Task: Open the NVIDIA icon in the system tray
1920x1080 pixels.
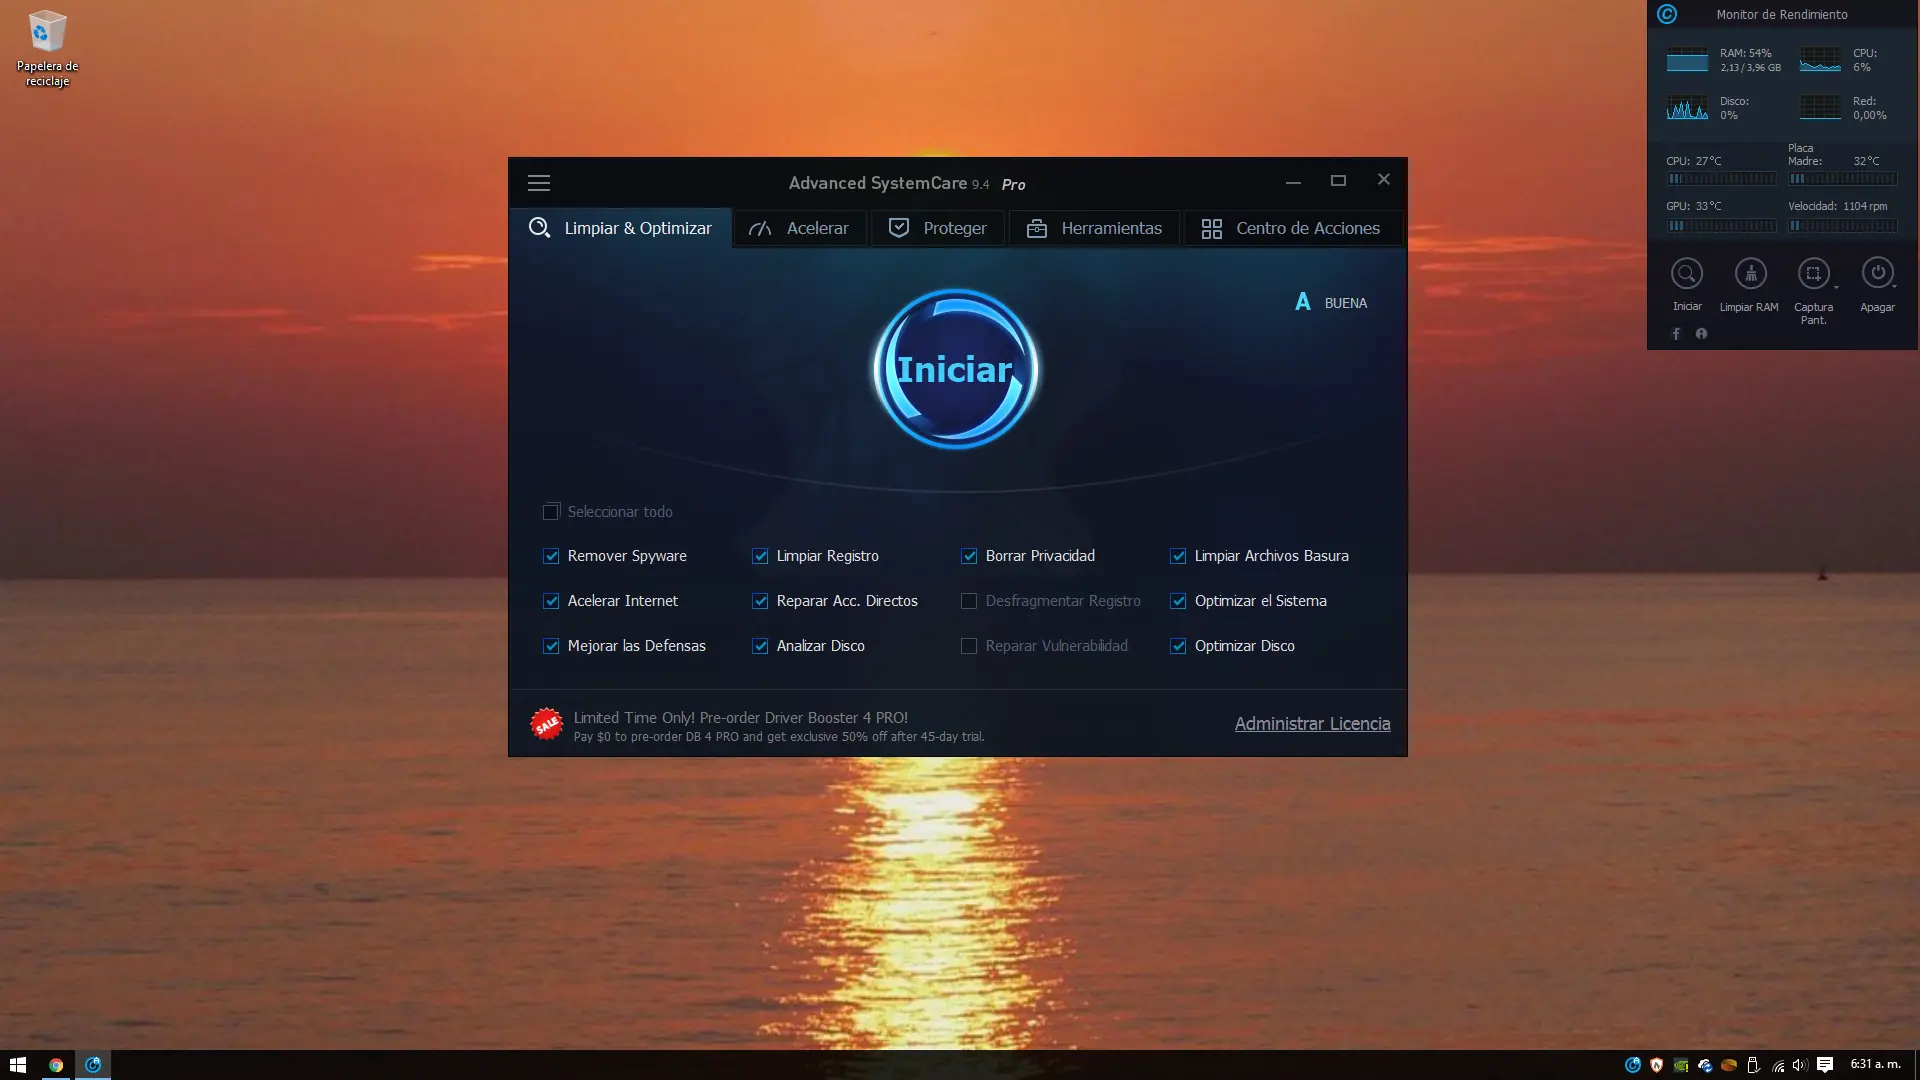Action: [1679, 1065]
